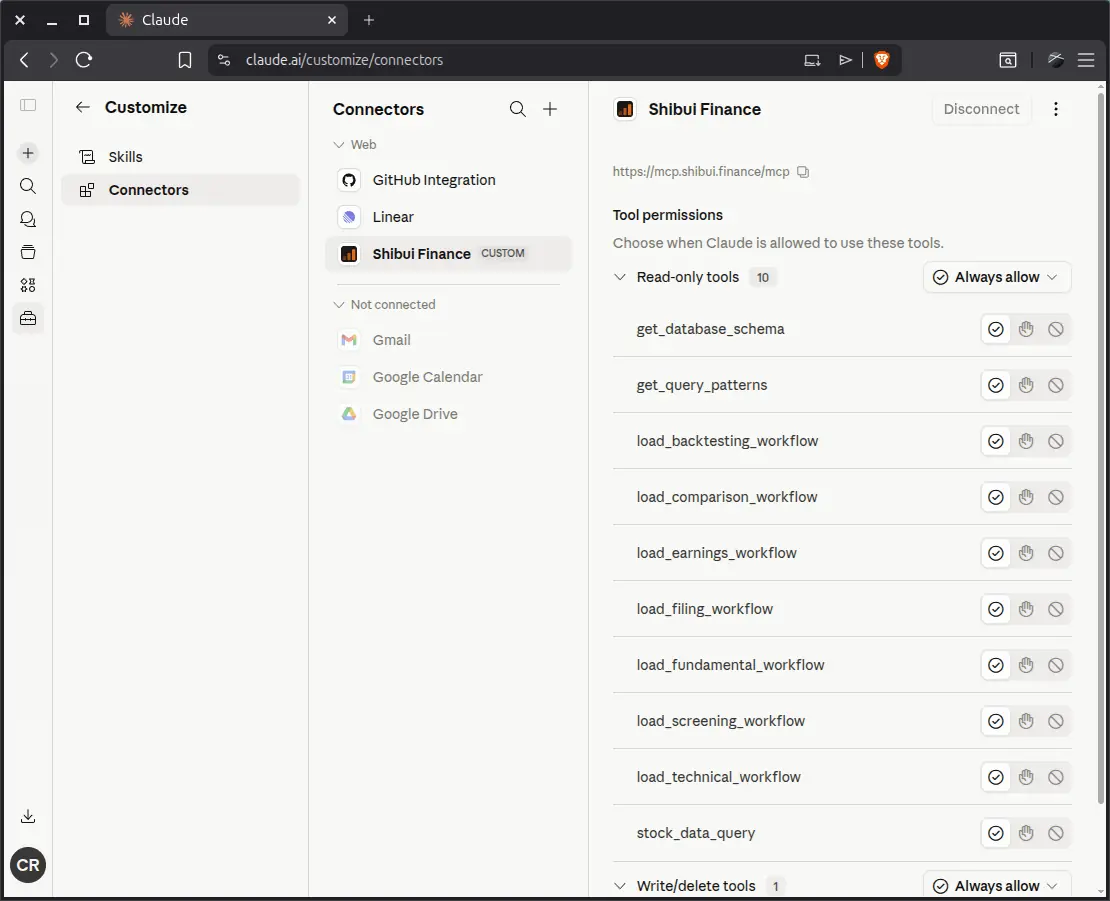Set load_screening_workflow to needs approval

(x=1026, y=721)
